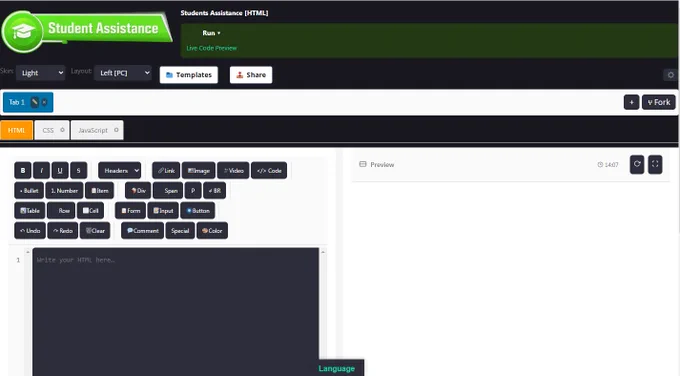Click the 14:07 timestamp in Preview

608,165
